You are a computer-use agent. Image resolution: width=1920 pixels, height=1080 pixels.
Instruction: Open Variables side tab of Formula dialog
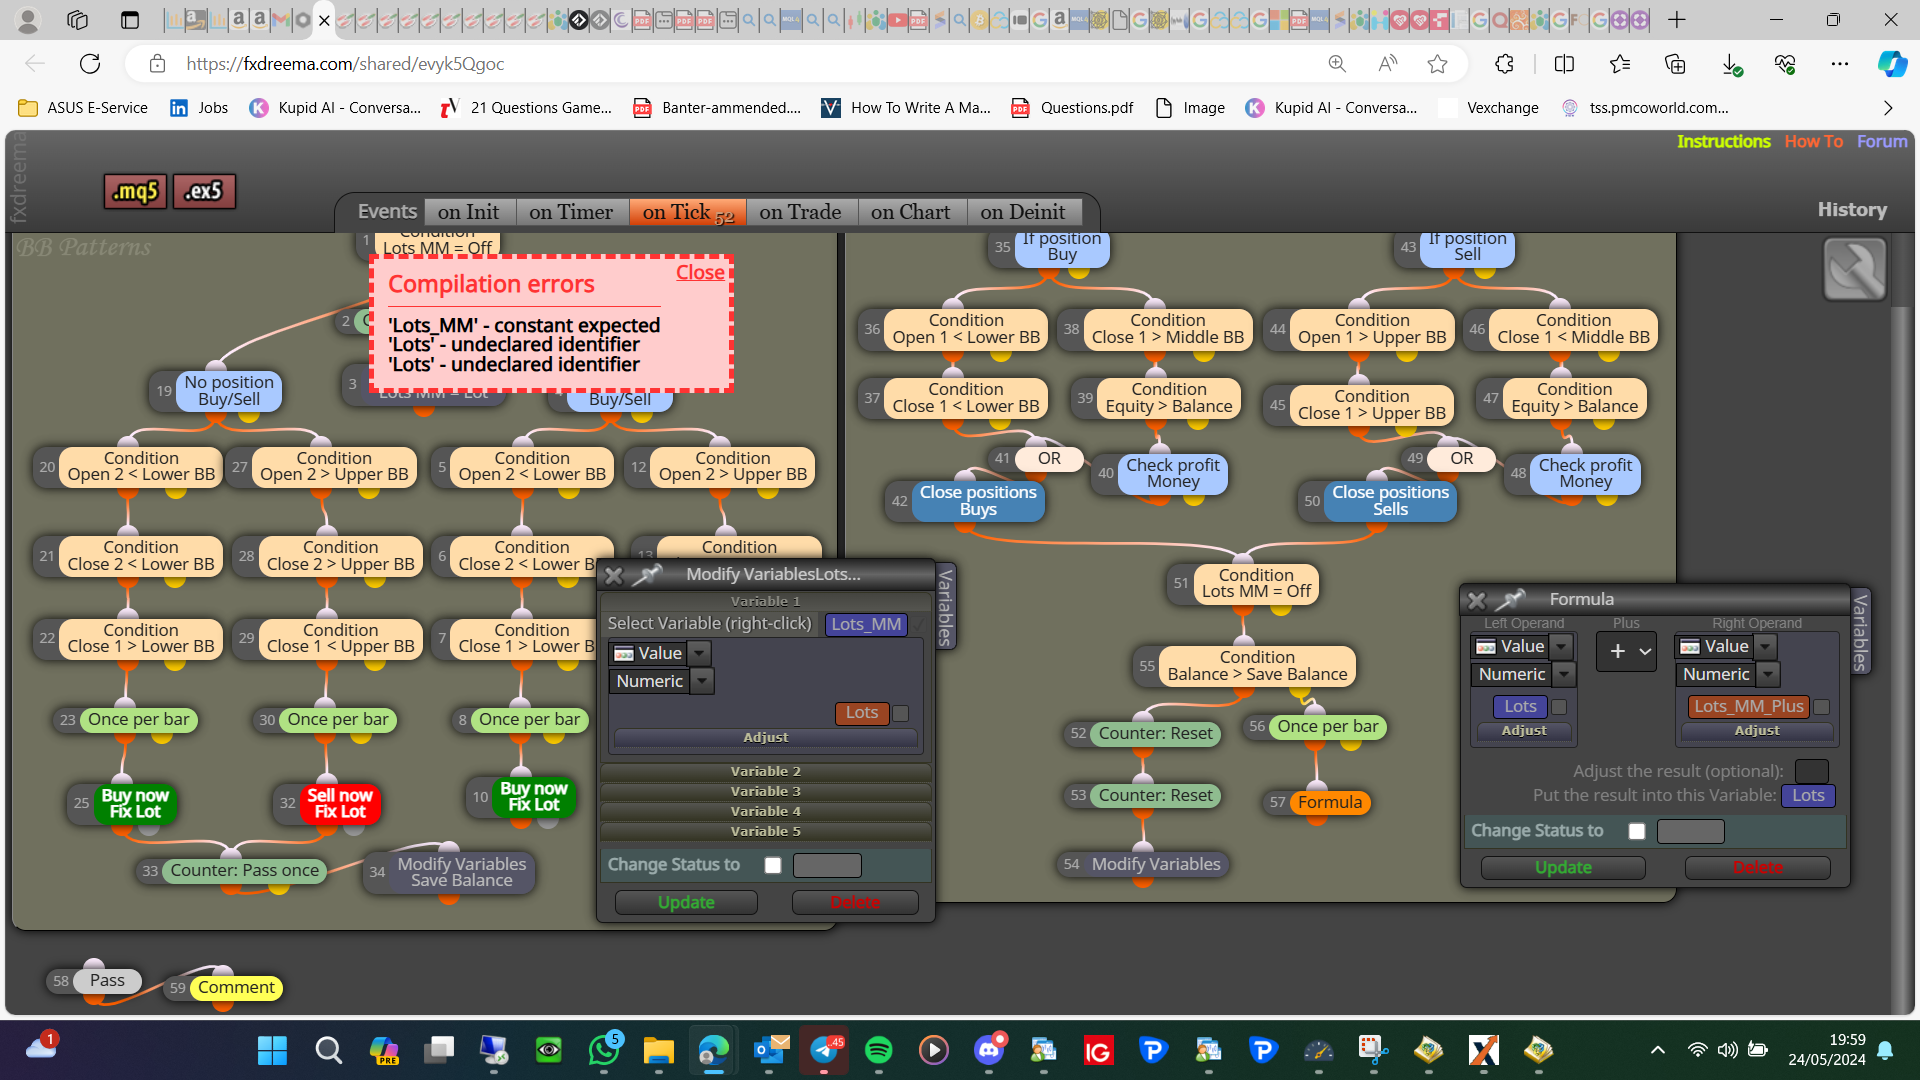pos(1860,632)
